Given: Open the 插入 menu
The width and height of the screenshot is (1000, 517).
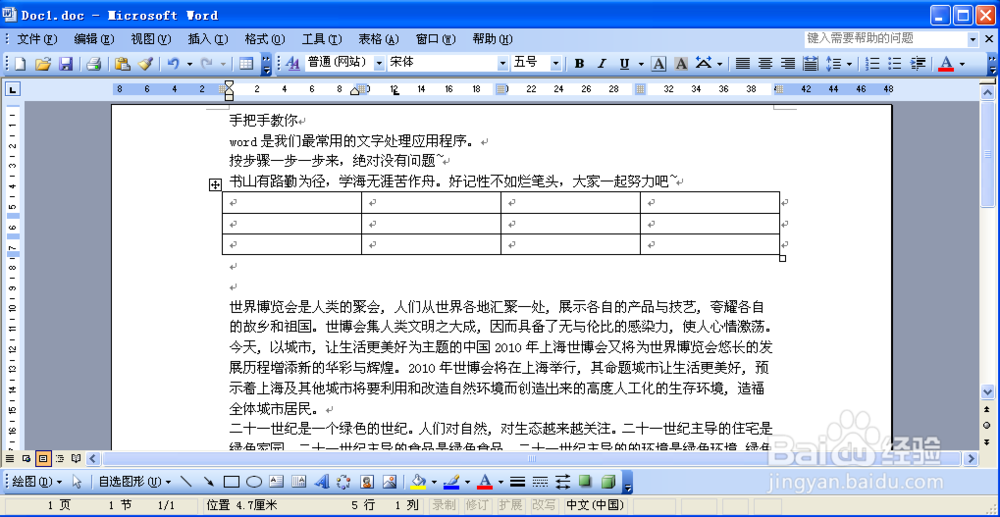Looking at the screenshot, I should click(208, 39).
